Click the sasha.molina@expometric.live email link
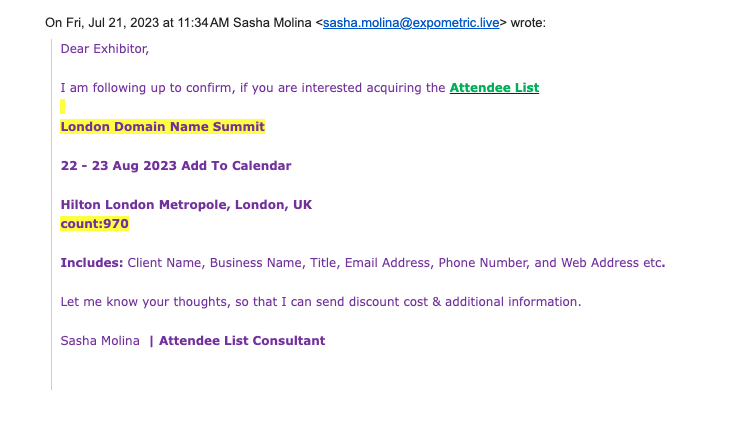This screenshot has width=750, height=426. [411, 21]
